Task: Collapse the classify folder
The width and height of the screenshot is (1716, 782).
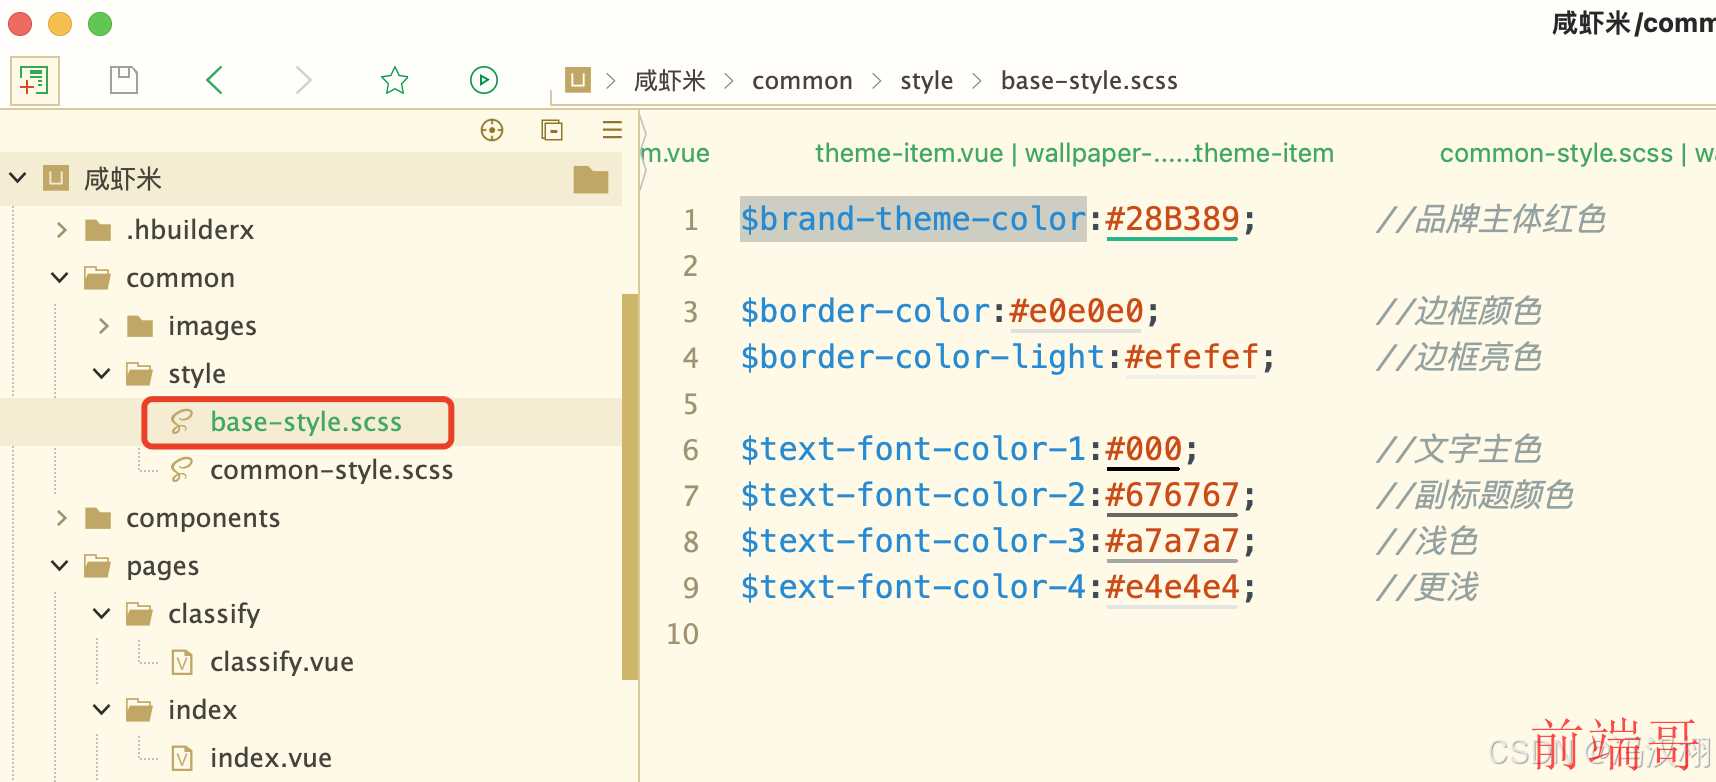Action: pyautogui.click(x=102, y=614)
